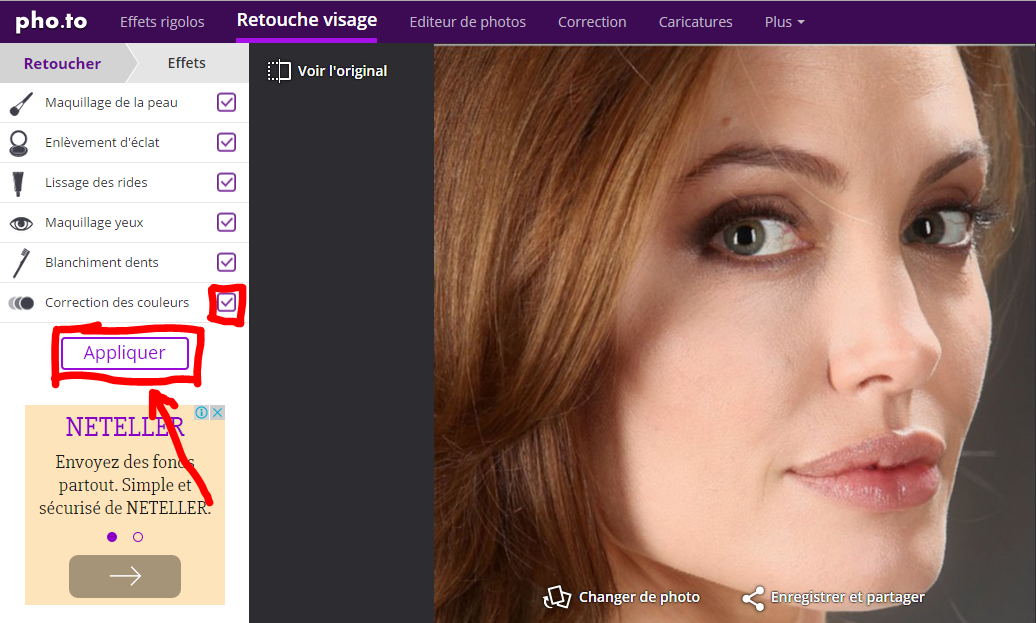Click Changer de photo text
1036x623 pixels.
click(x=639, y=597)
